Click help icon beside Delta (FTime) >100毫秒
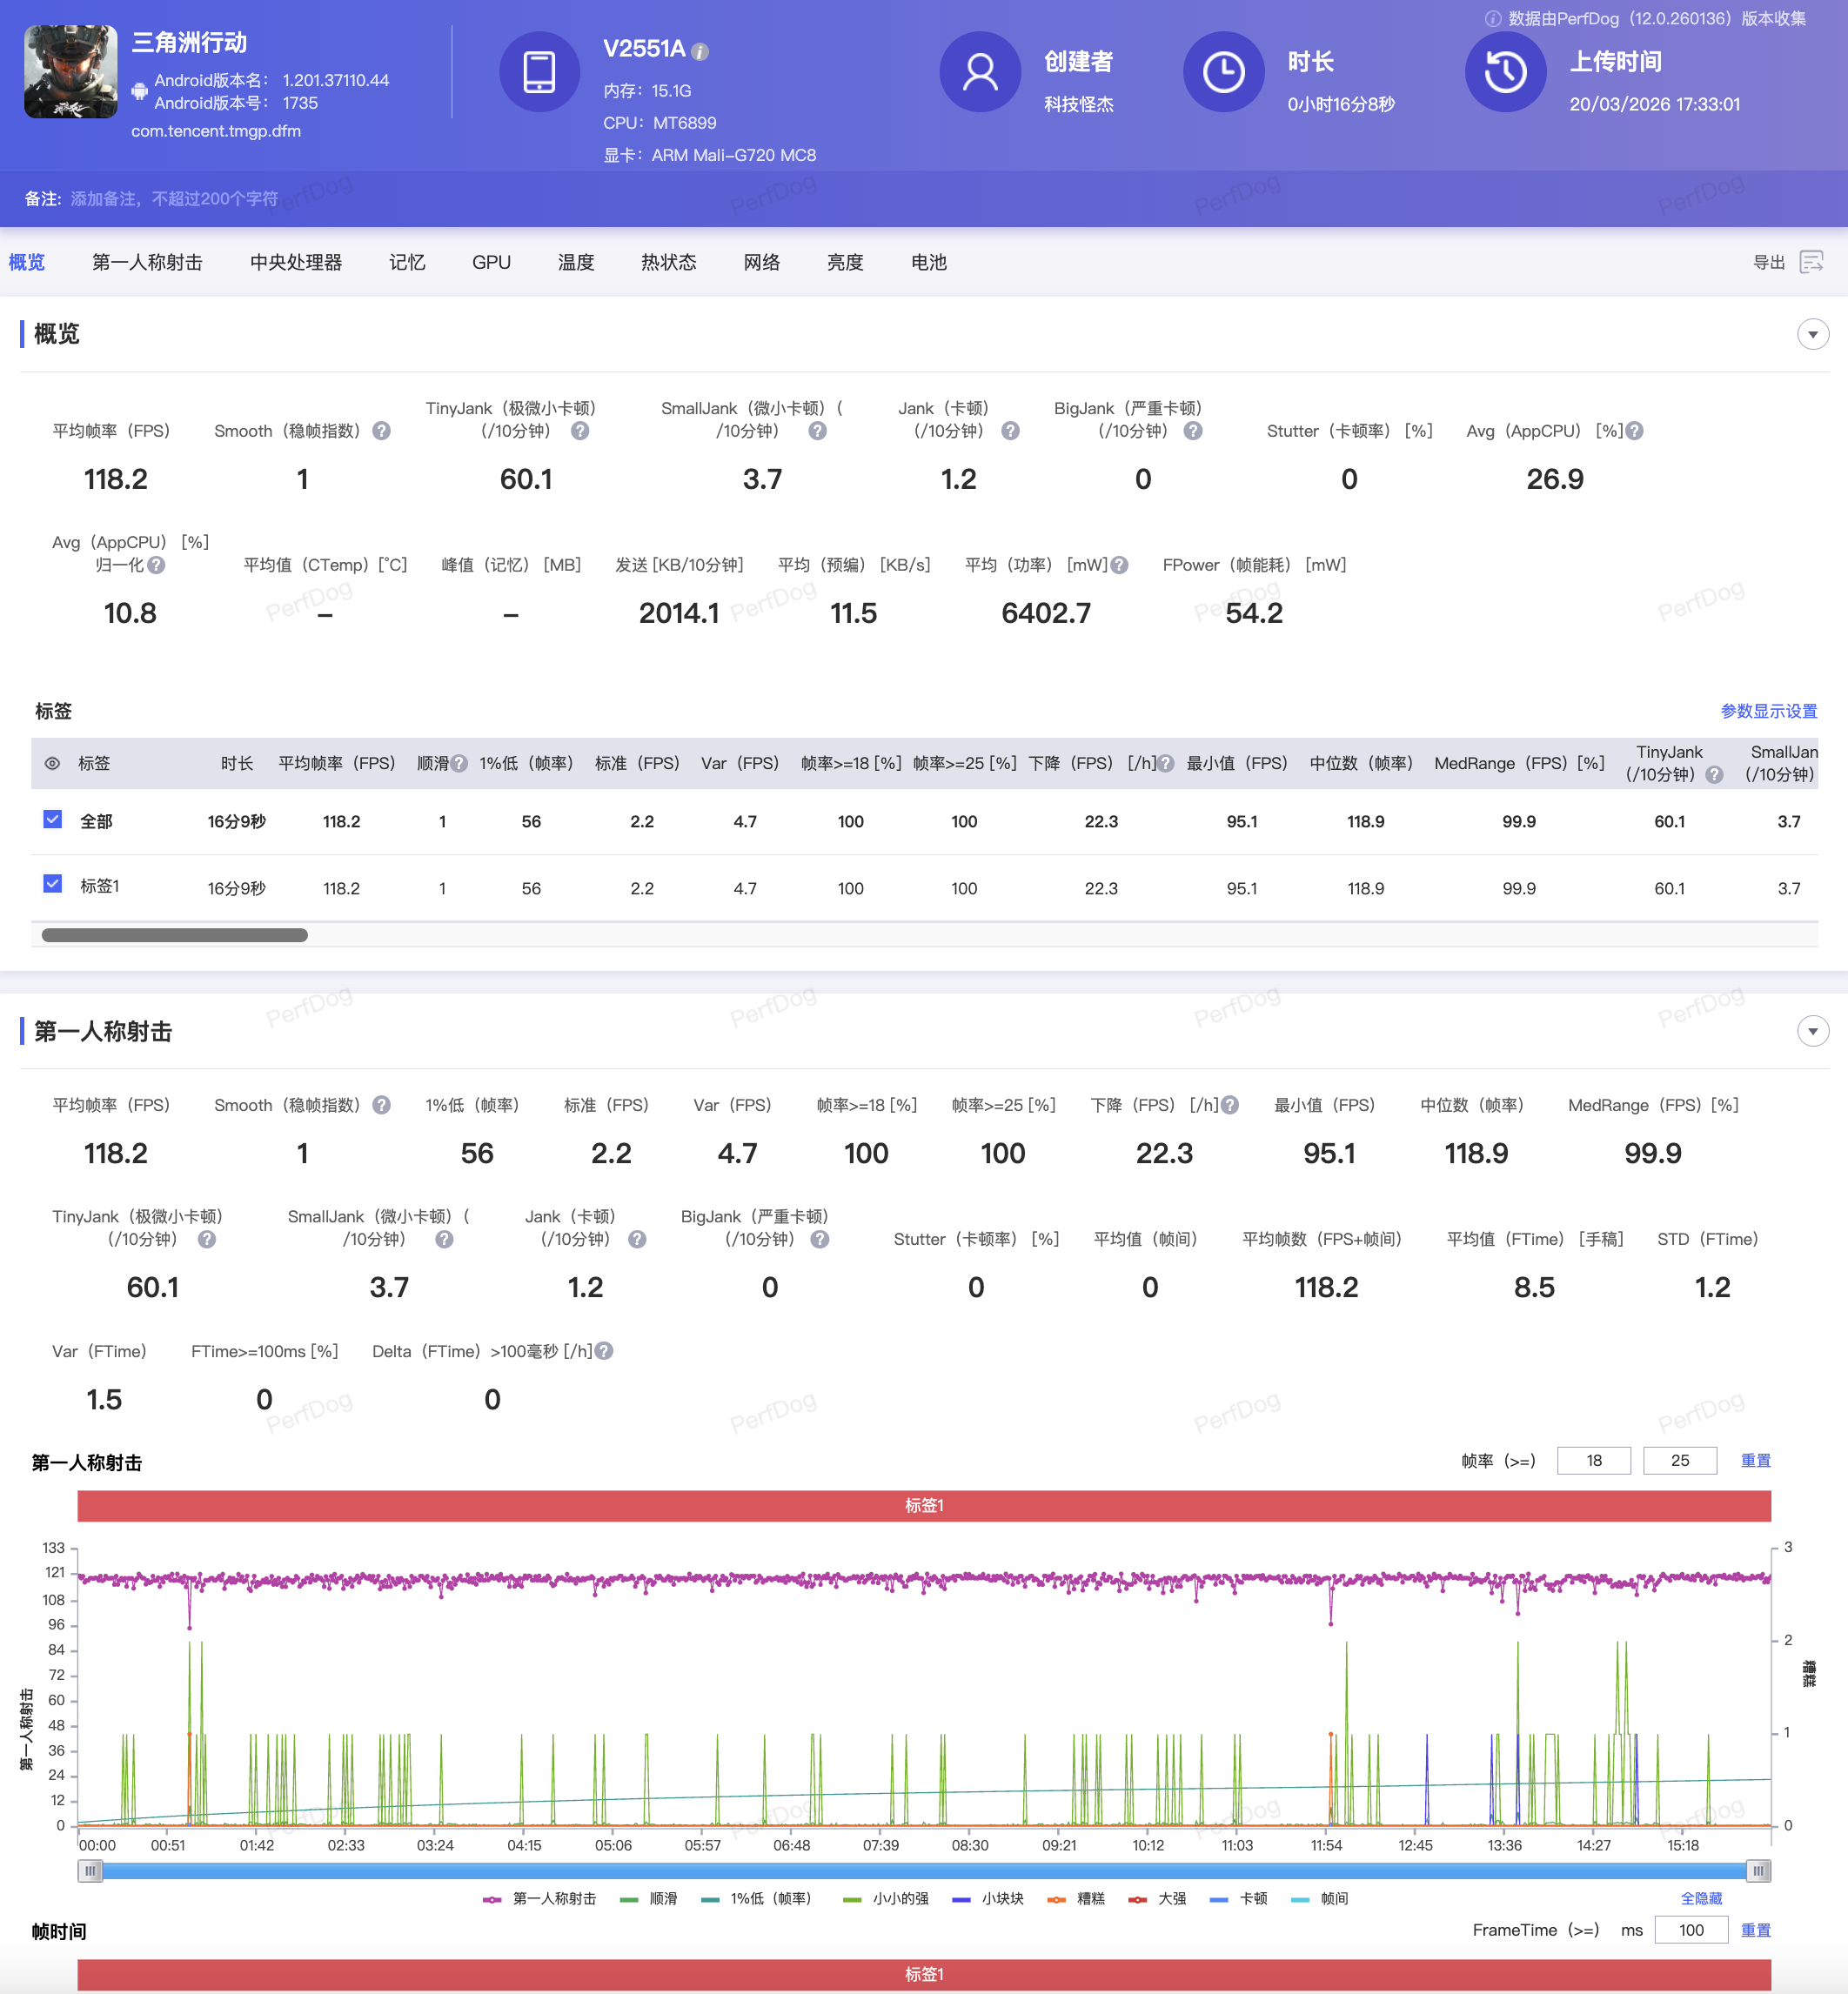Viewport: 1848px width, 1994px height. pyautogui.click(x=604, y=1351)
